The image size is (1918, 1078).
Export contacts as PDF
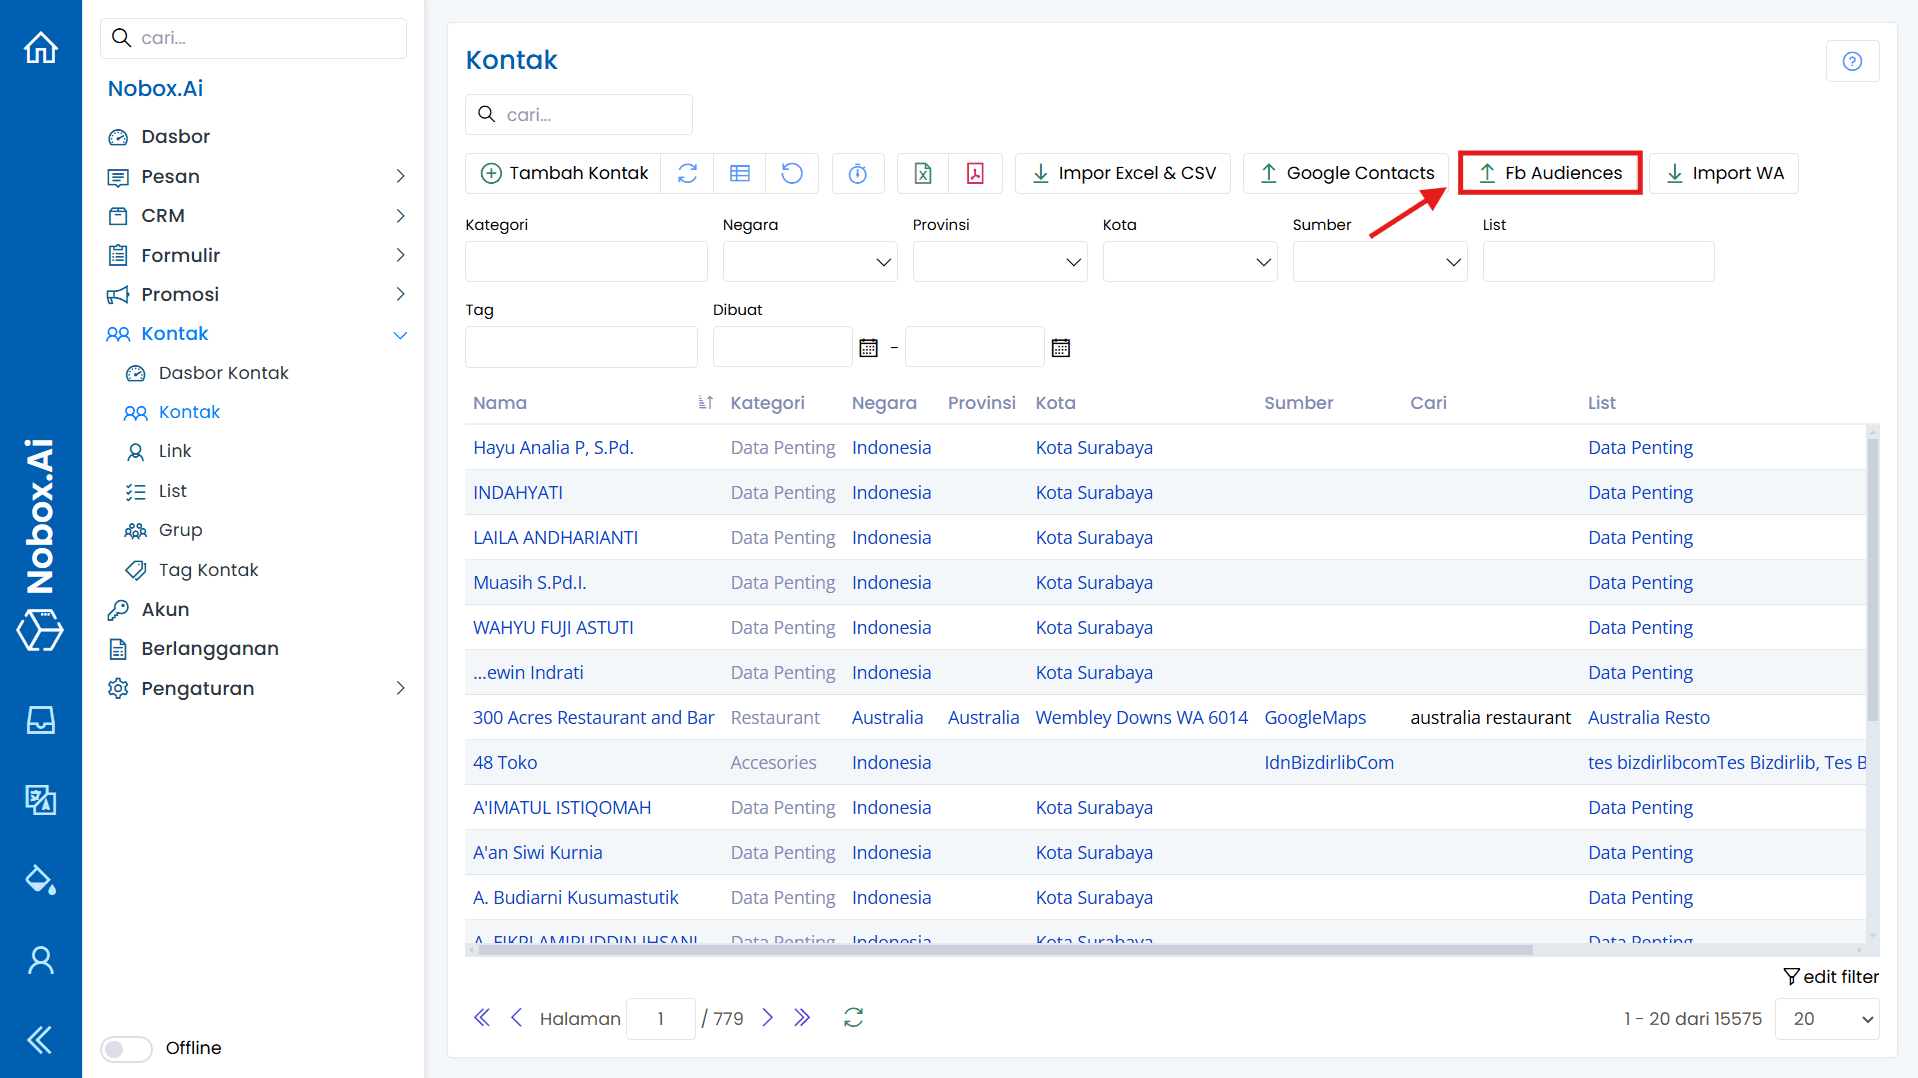tap(976, 173)
